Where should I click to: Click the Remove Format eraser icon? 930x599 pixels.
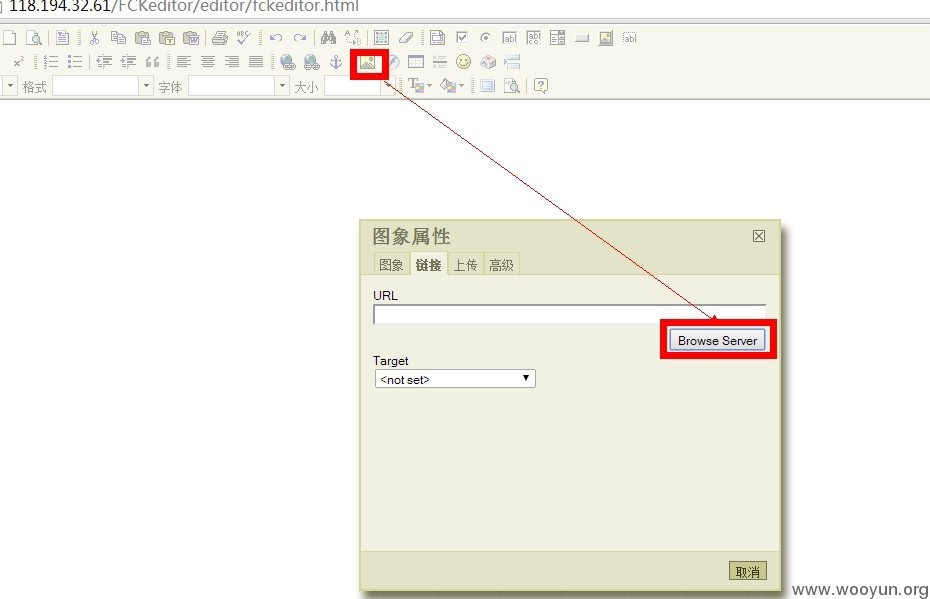[406, 38]
